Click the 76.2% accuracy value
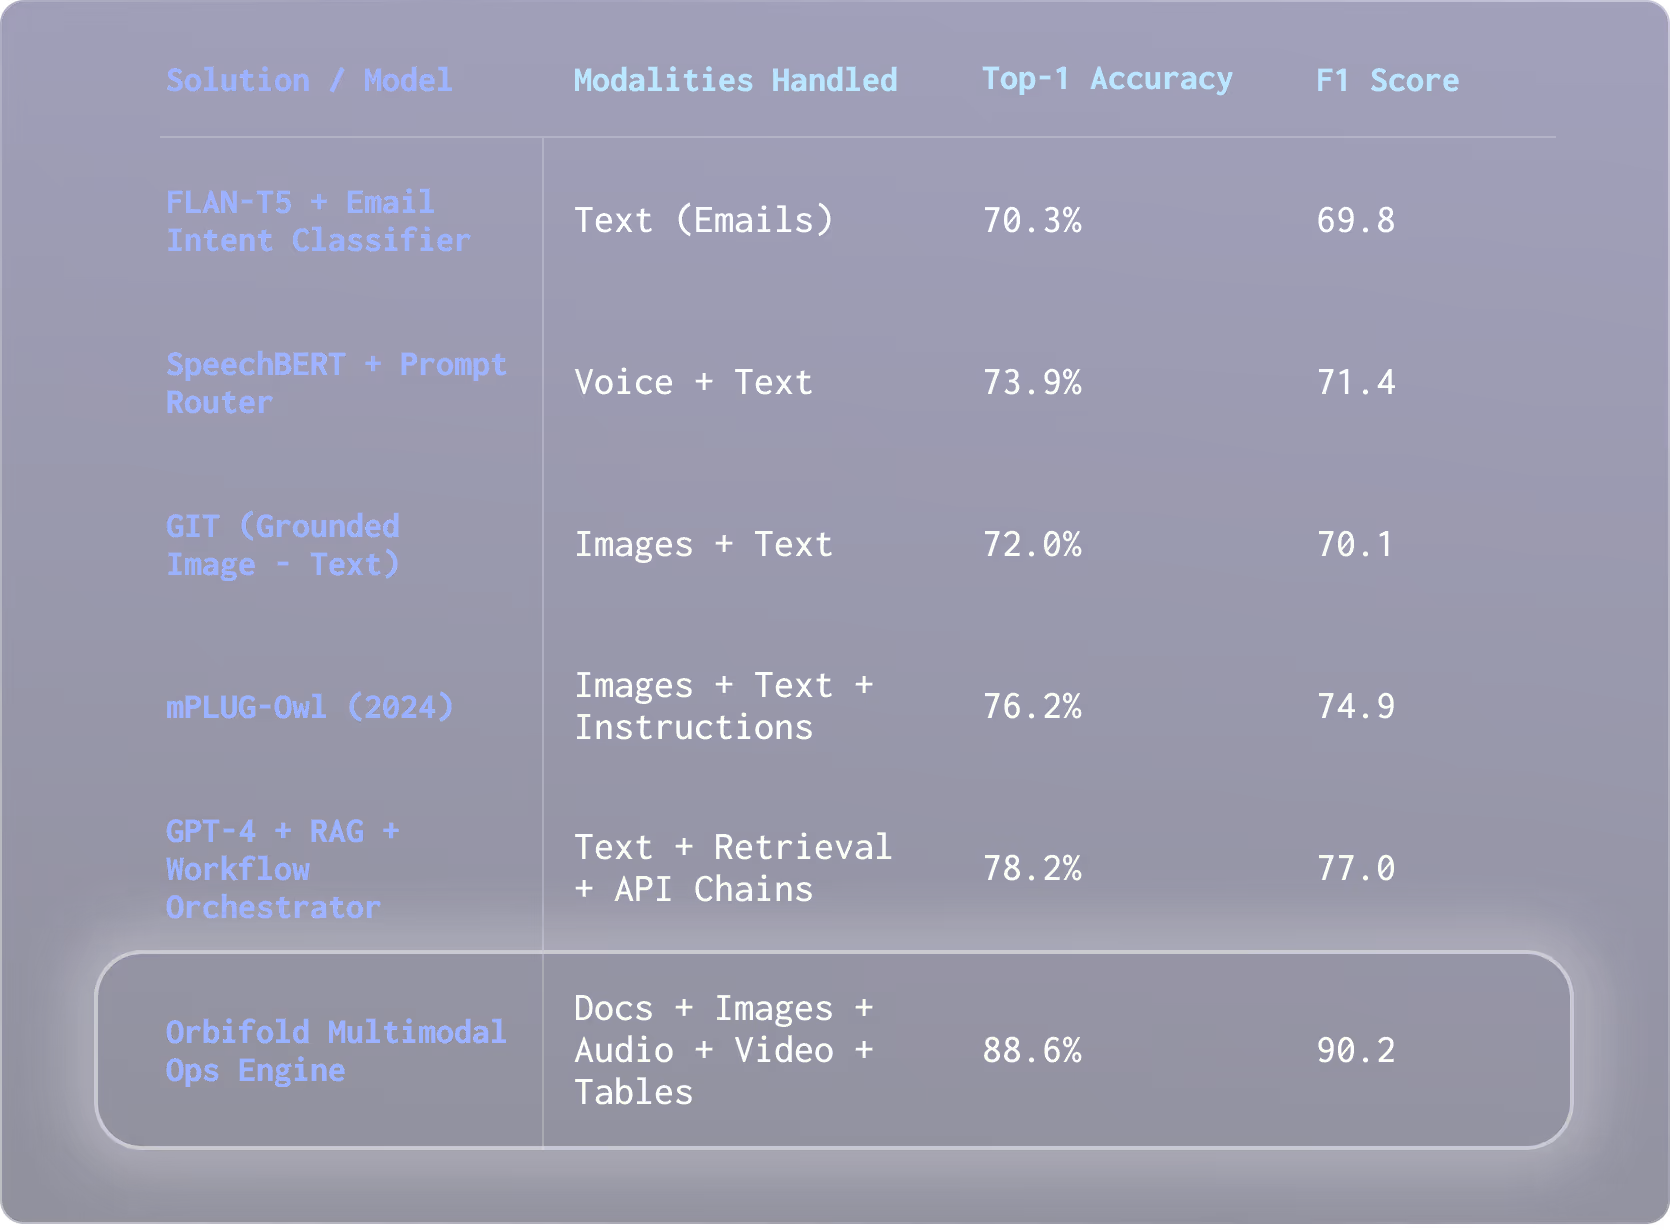The width and height of the screenshot is (1670, 1230). tap(1032, 706)
